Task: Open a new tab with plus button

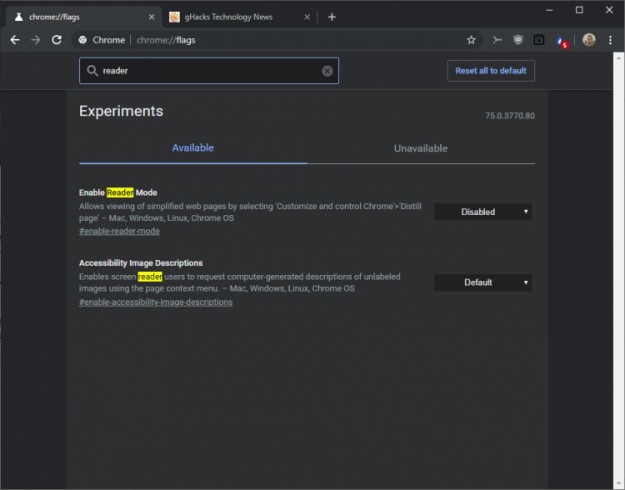Action: pos(332,17)
